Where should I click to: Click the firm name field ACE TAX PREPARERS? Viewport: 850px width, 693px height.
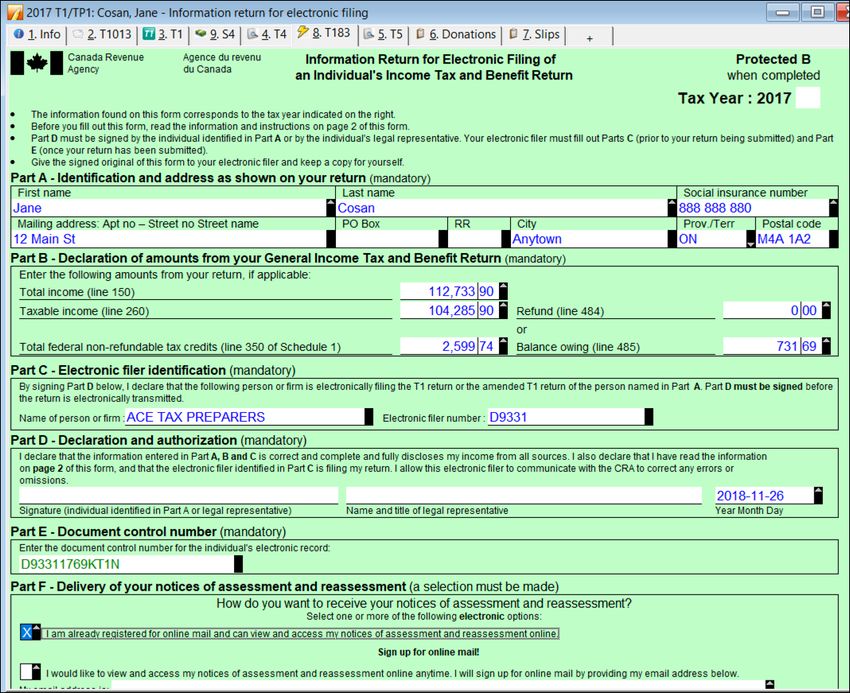pyautogui.click(x=245, y=417)
